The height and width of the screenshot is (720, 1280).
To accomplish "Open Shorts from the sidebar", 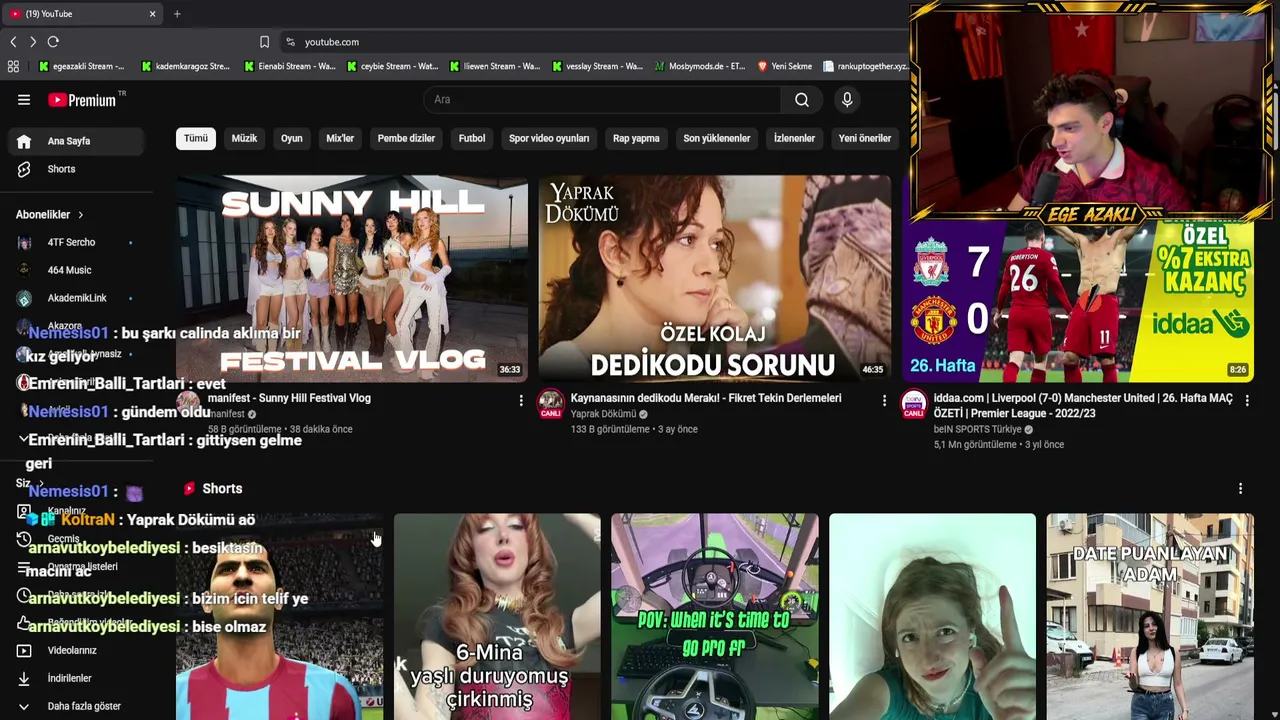I will (x=76, y=169).
